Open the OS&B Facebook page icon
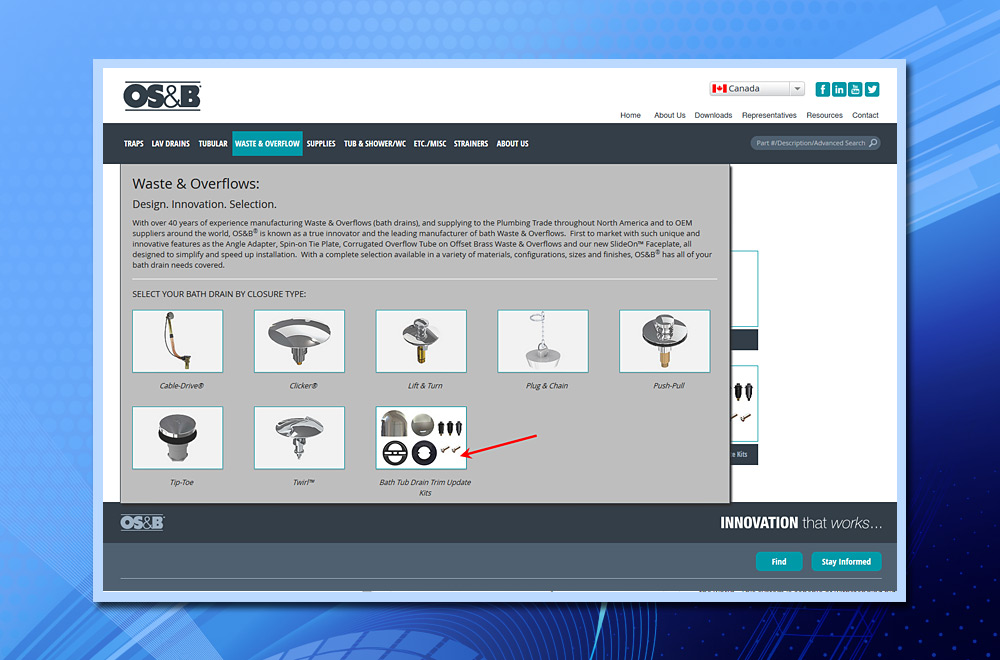 (823, 89)
